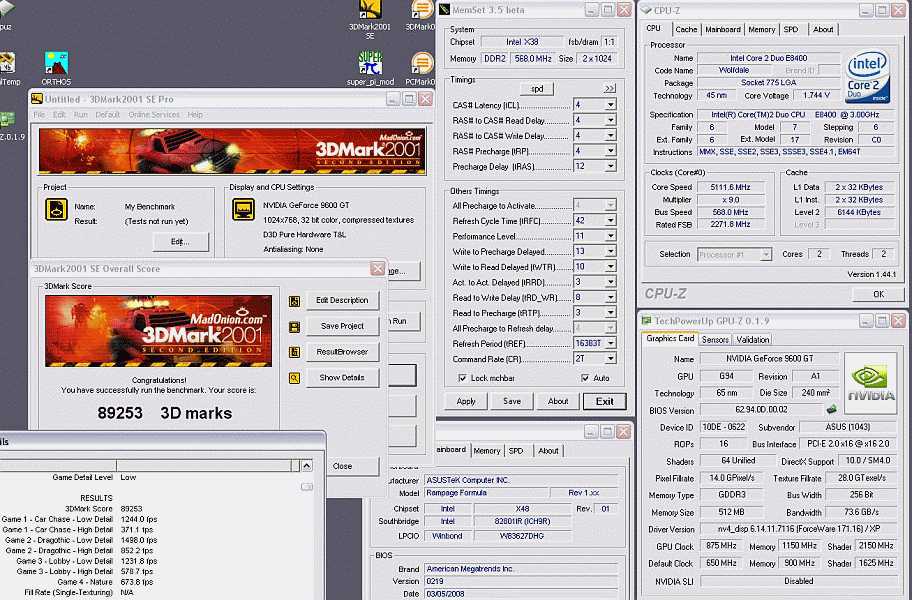Viewport: 912px width, 600px height.
Task: Click the Show Details magnifier icon
Action: 294,378
